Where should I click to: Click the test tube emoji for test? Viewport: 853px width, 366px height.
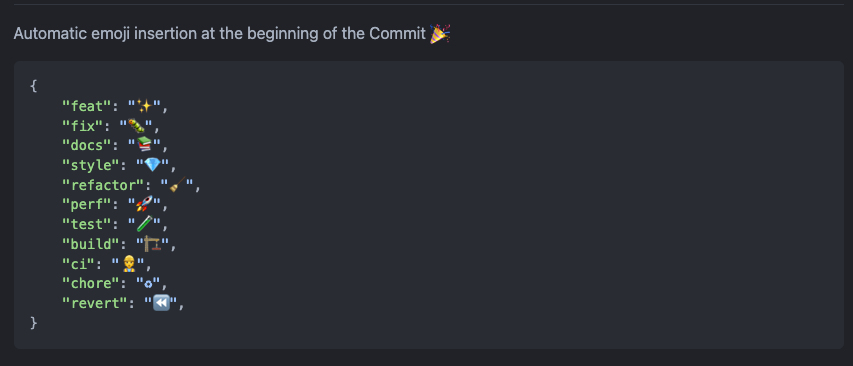pyautogui.click(x=144, y=224)
